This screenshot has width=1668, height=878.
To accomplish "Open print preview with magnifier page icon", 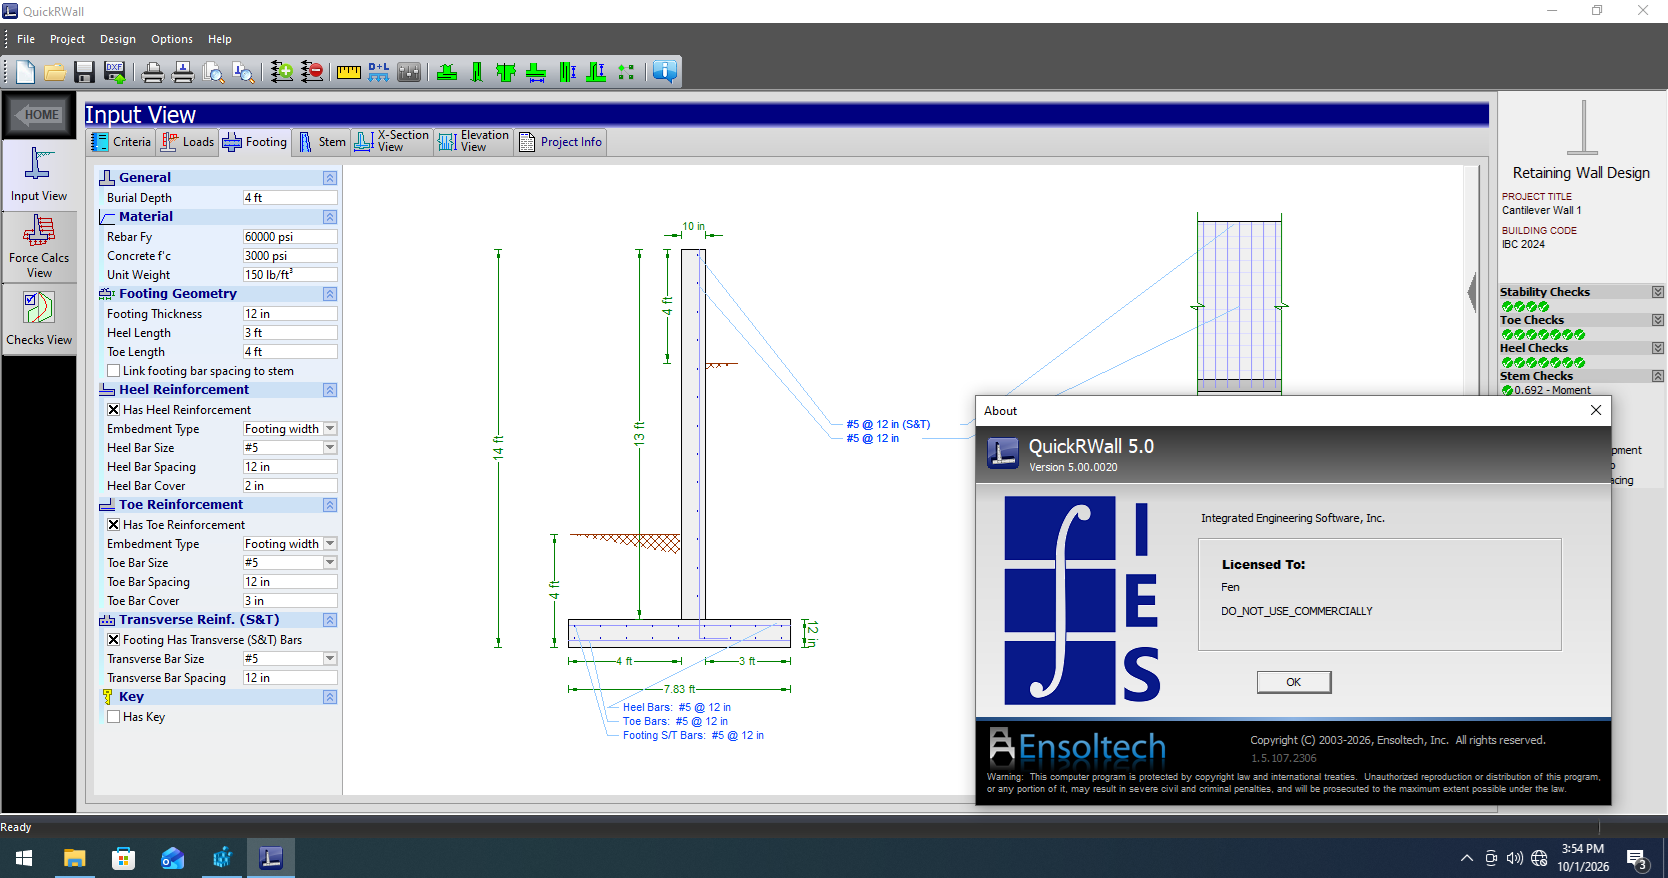I will click(213, 72).
